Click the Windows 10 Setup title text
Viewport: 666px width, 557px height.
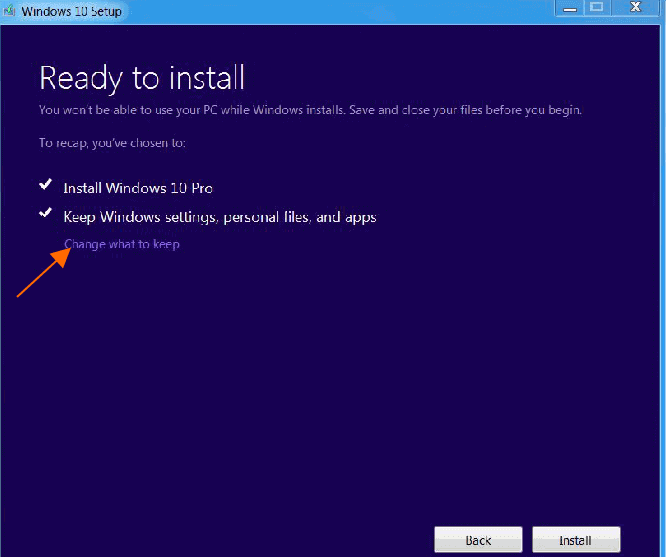[x=71, y=11]
